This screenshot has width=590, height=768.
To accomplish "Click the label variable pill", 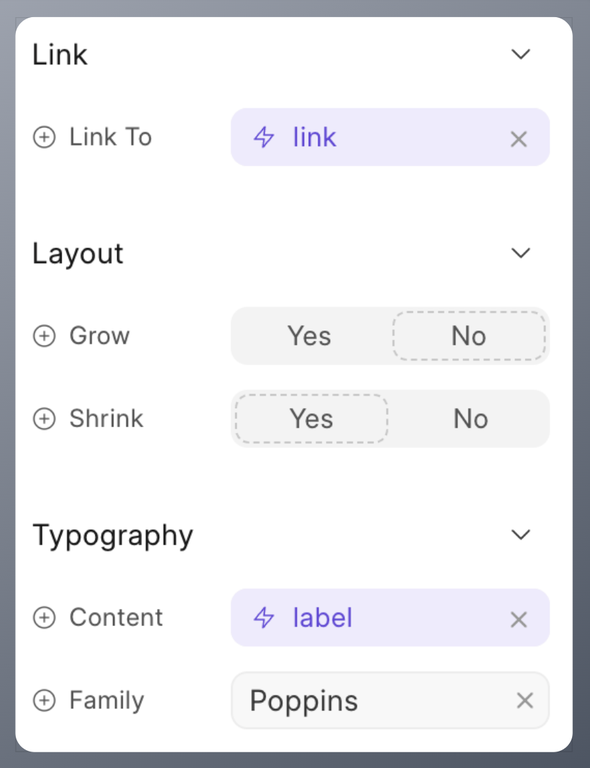I will pyautogui.click(x=390, y=618).
